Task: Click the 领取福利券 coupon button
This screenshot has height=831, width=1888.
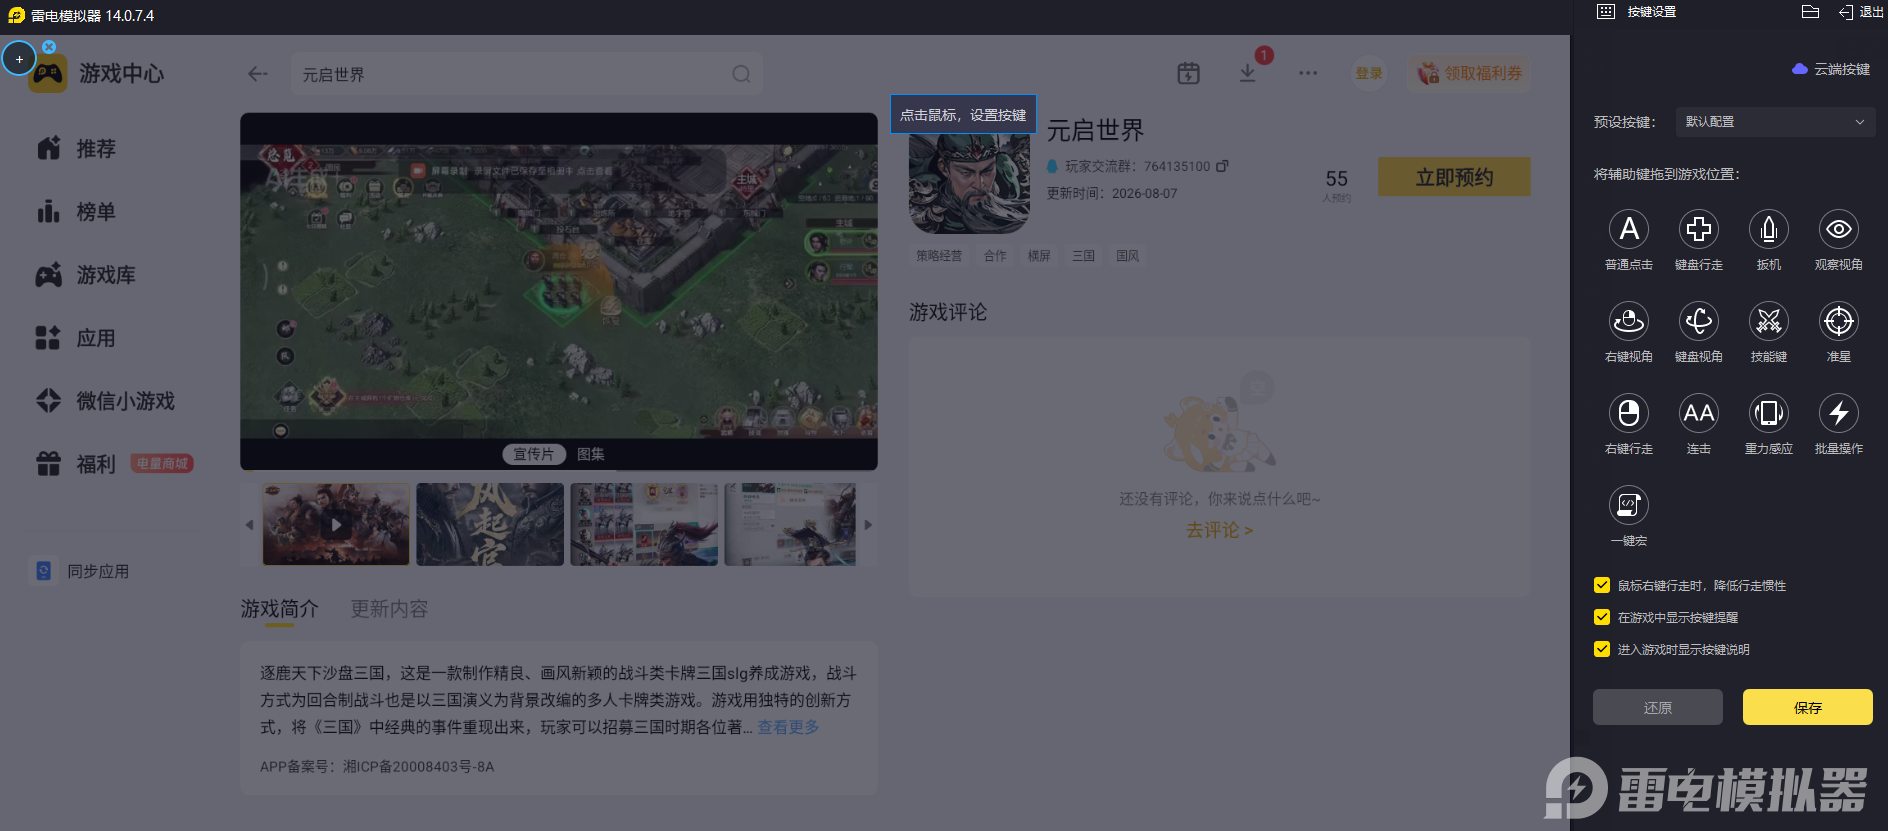Action: pyautogui.click(x=1469, y=73)
